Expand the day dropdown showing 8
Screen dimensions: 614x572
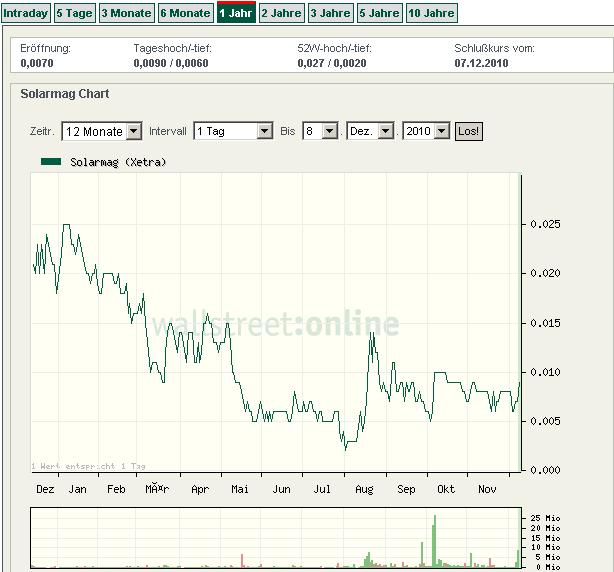point(320,131)
